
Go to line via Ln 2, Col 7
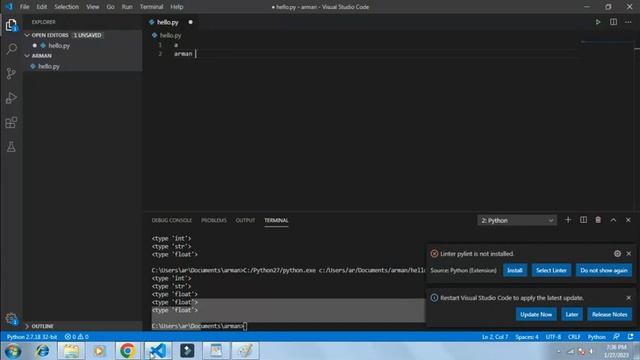tap(495, 337)
